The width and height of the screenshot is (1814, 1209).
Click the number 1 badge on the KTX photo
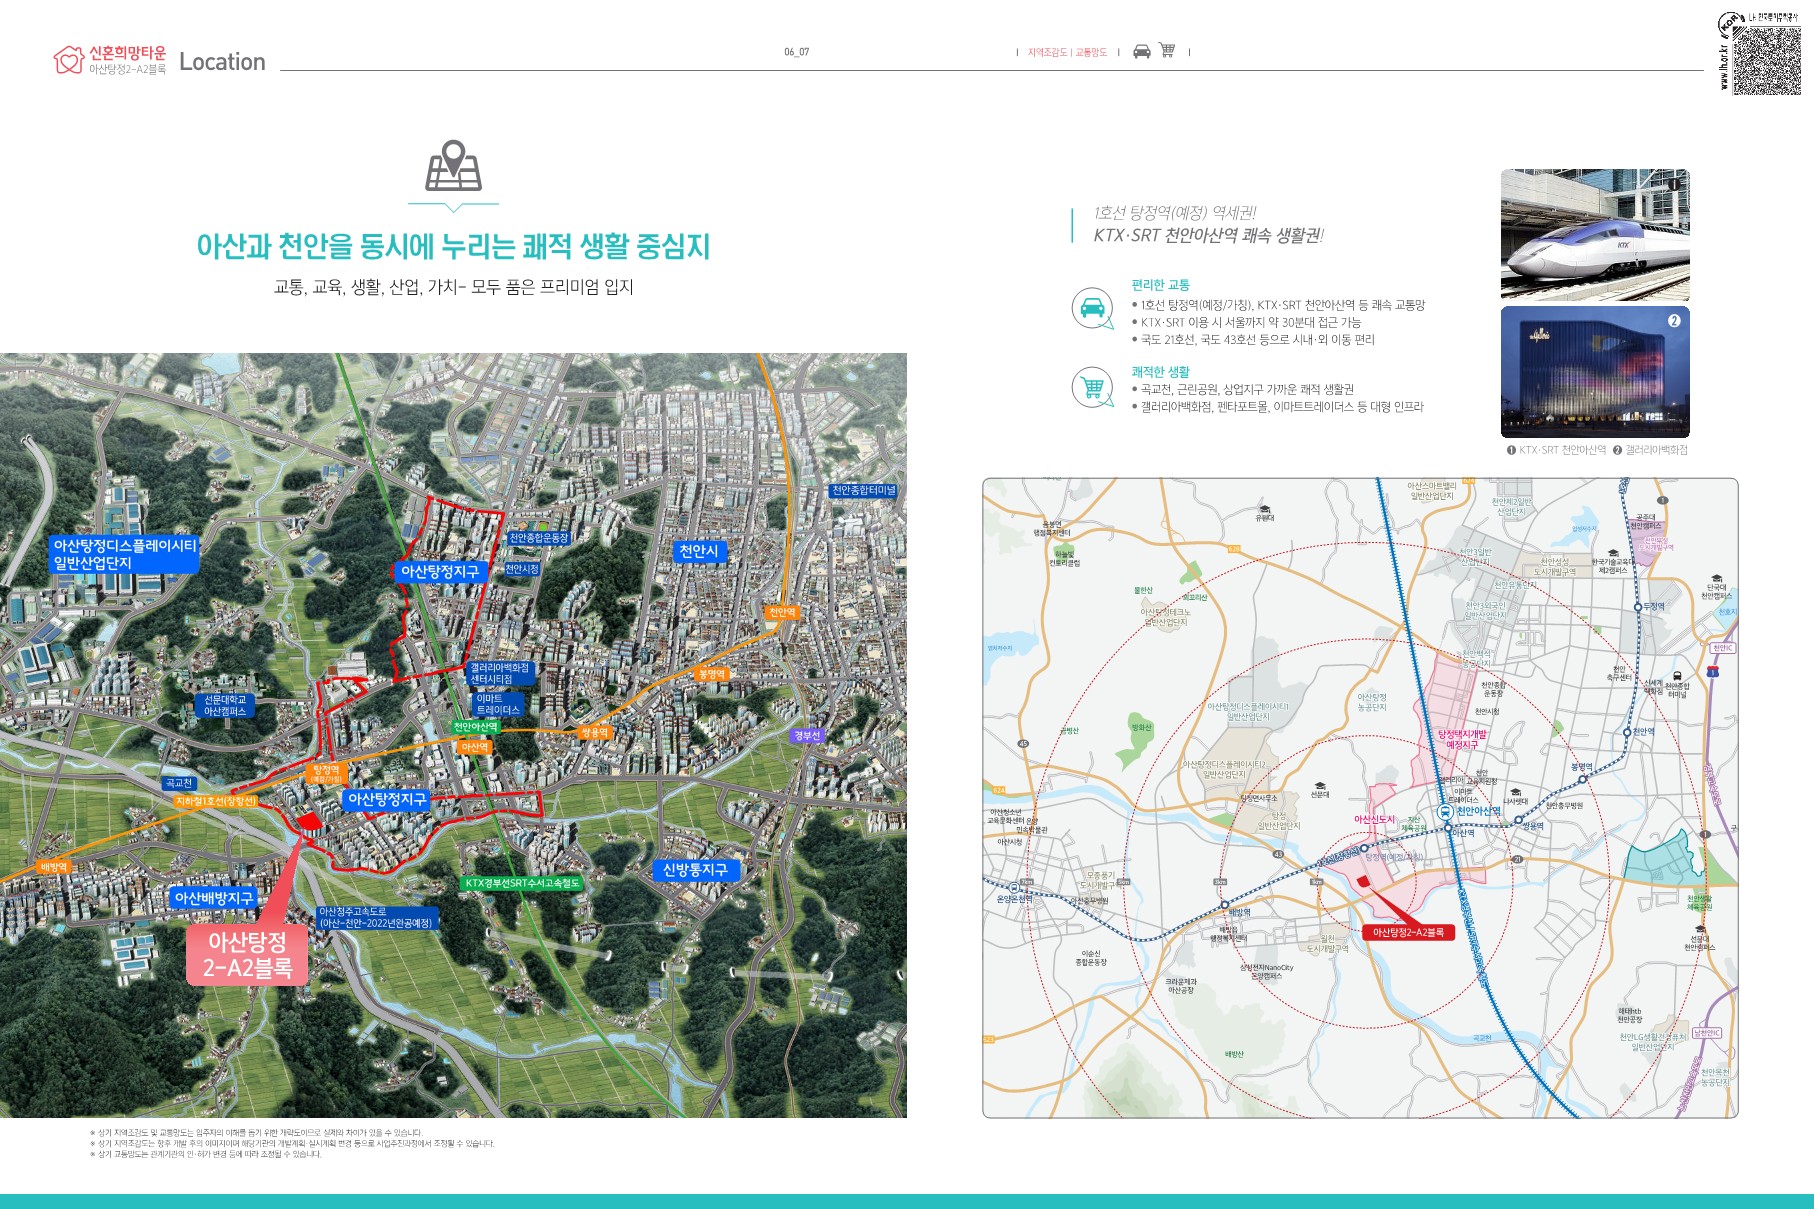pos(1674,184)
